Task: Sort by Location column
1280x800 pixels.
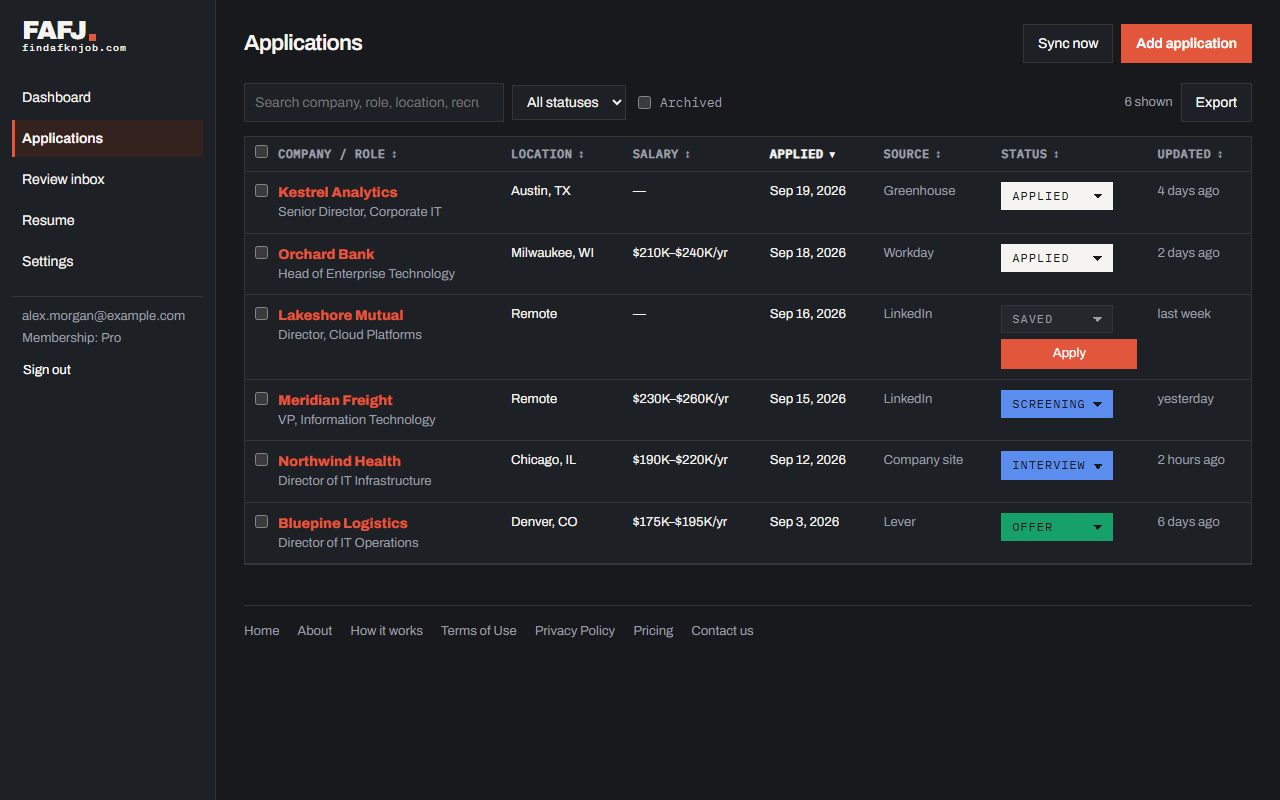Action: coord(548,154)
